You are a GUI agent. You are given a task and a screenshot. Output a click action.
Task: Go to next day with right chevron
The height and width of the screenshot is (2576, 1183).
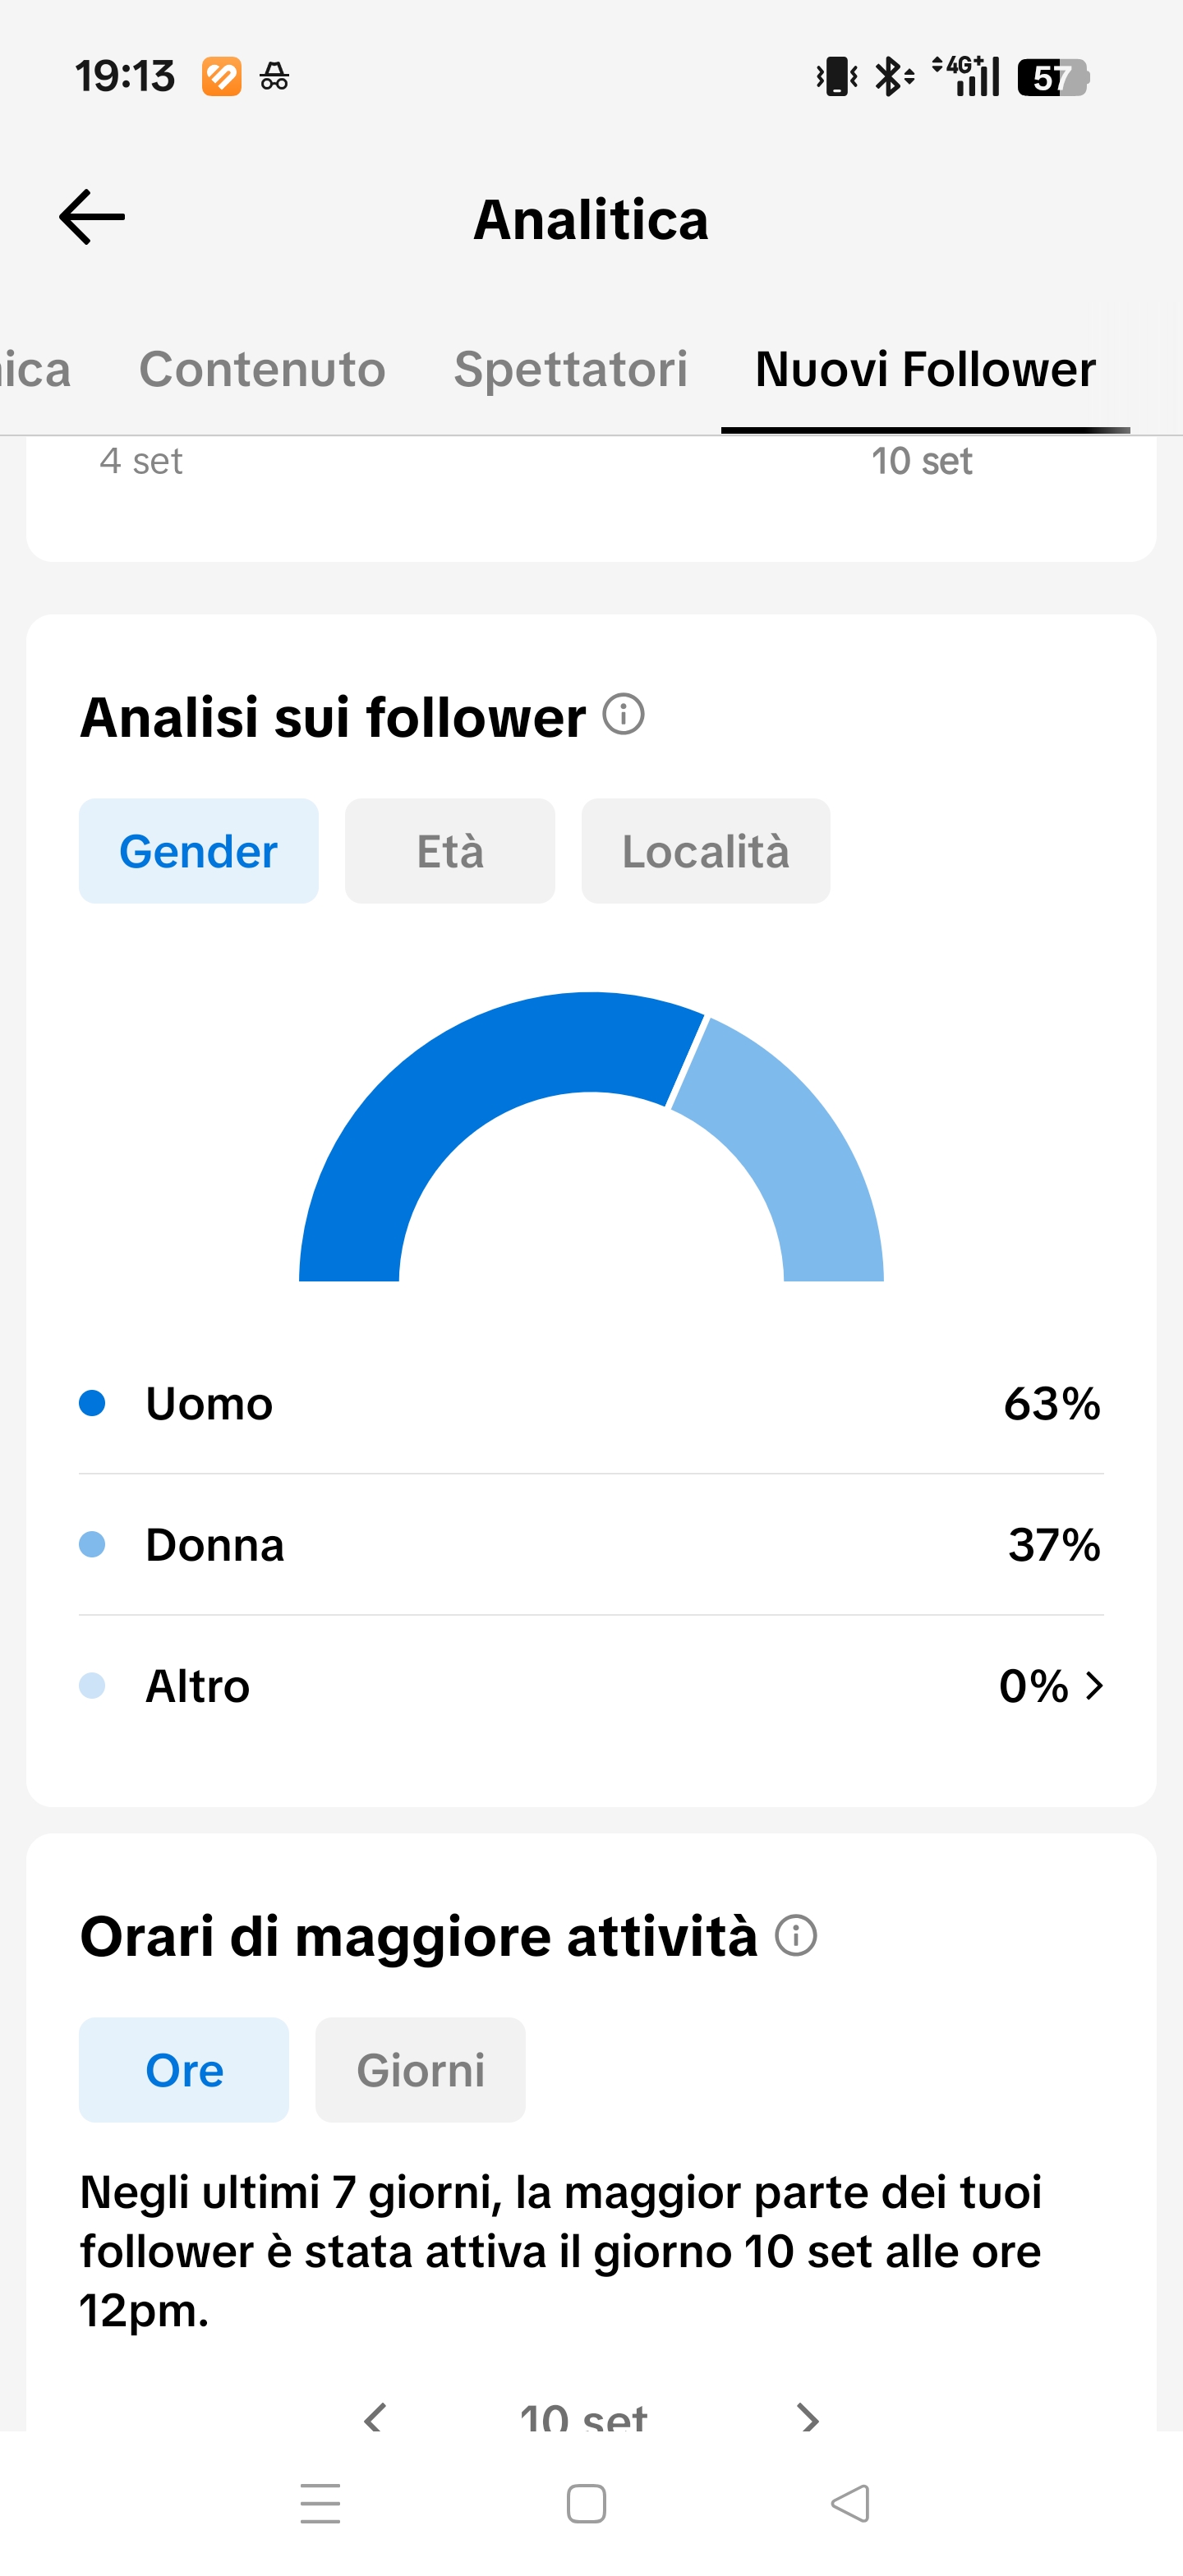point(808,2418)
